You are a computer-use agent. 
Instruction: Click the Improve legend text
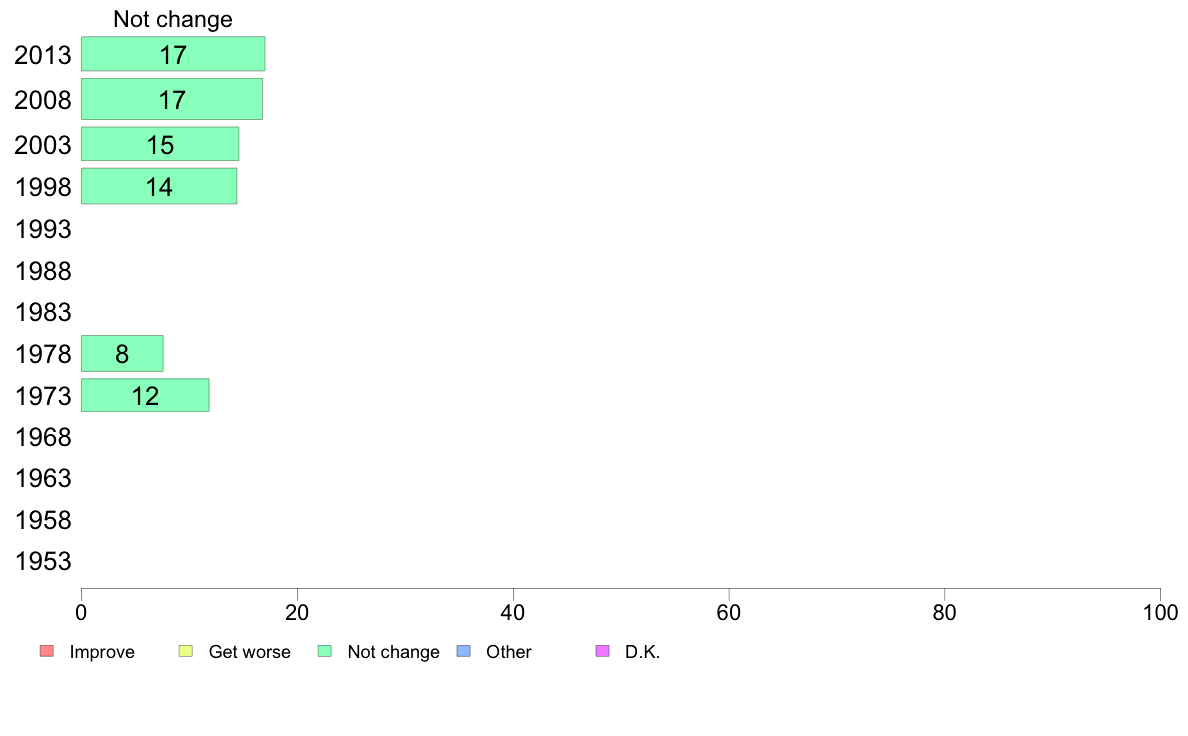tap(102, 652)
